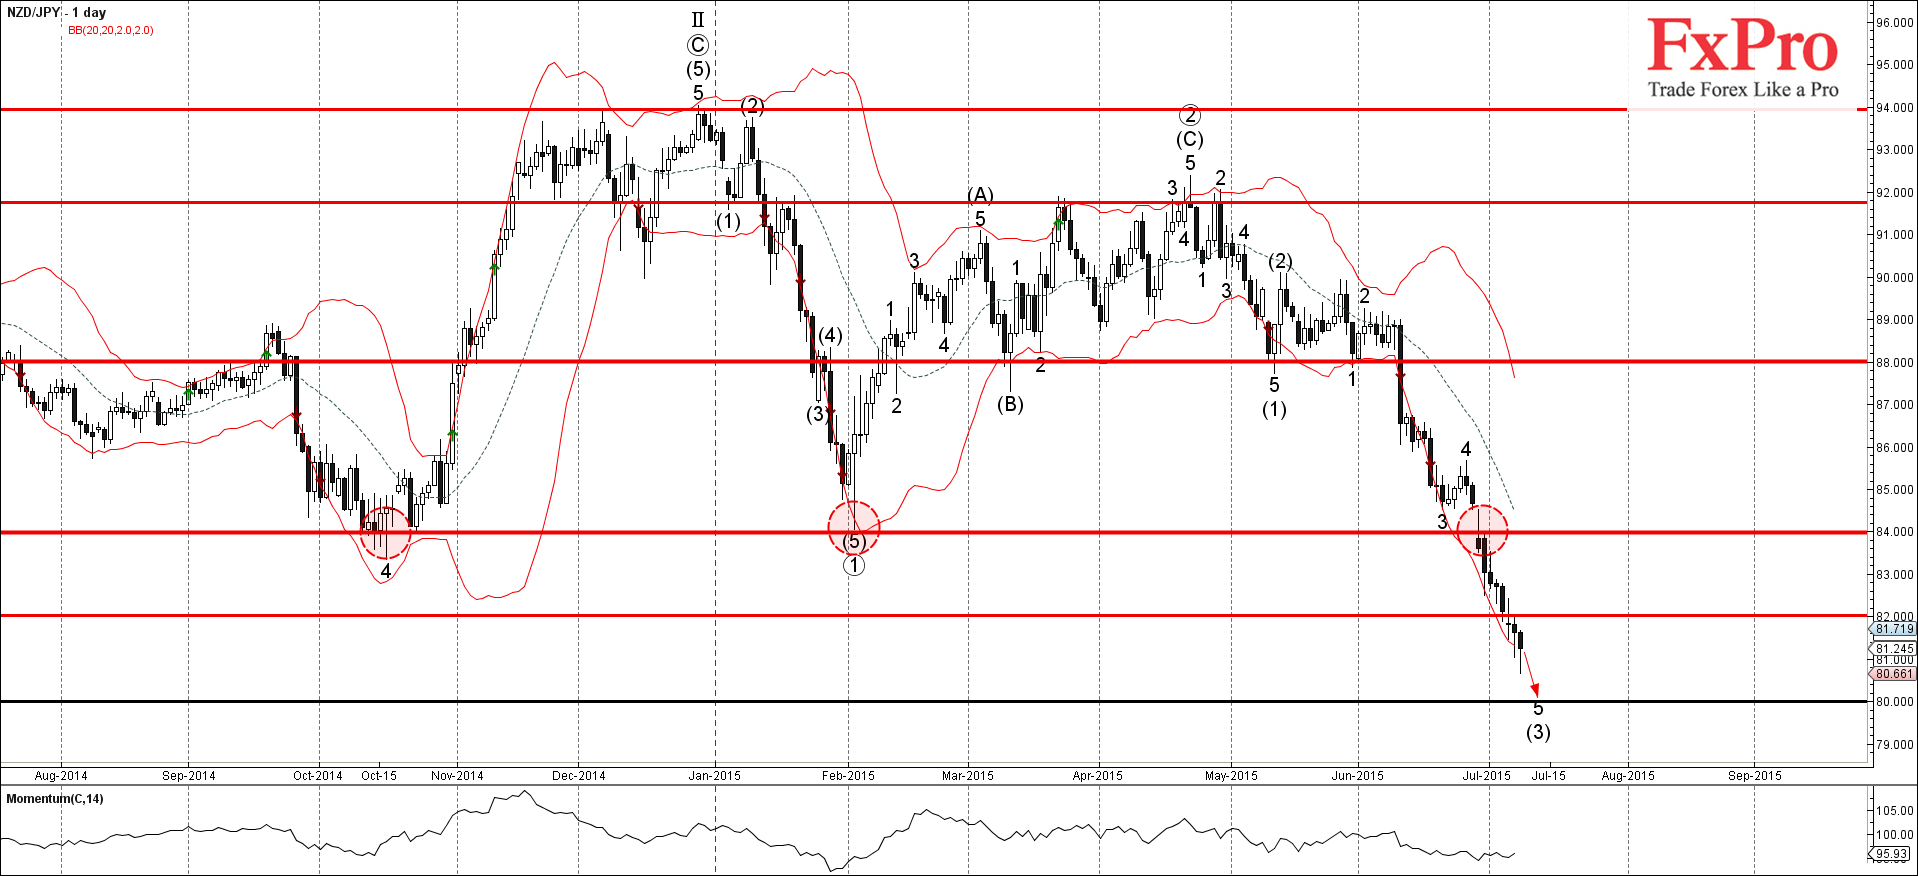The image size is (1918, 876).
Task: Pick the Dec-2014 date label
Action: (x=579, y=776)
